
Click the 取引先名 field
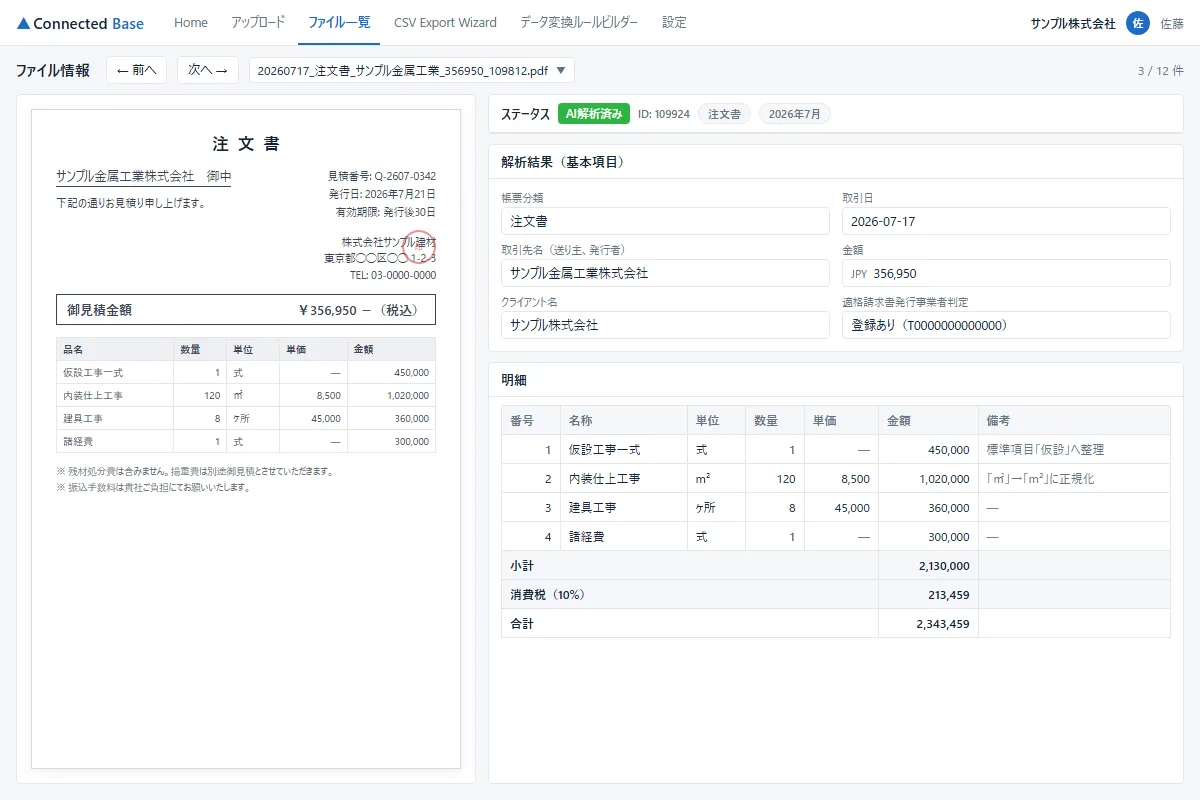point(665,273)
